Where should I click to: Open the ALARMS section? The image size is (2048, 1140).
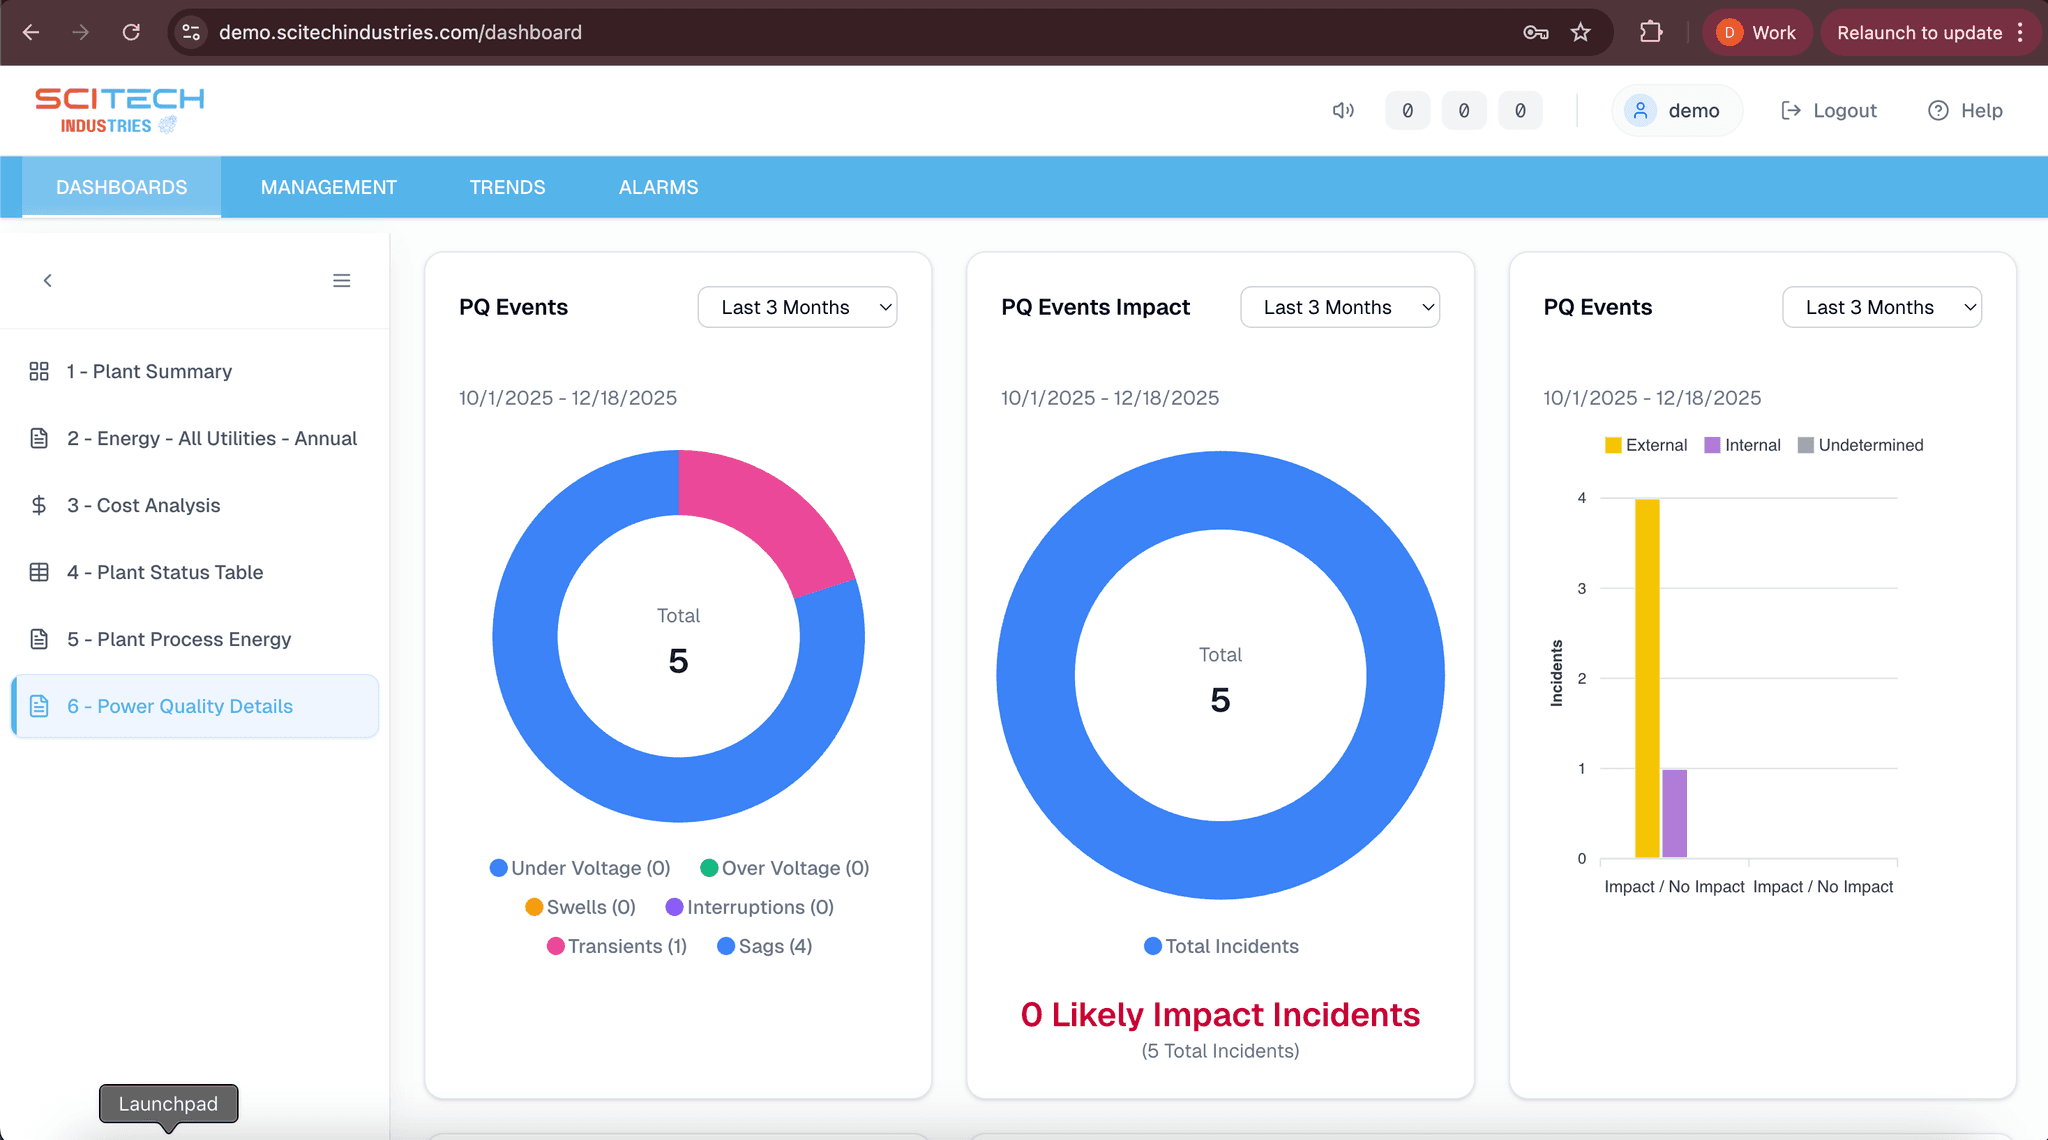[658, 187]
